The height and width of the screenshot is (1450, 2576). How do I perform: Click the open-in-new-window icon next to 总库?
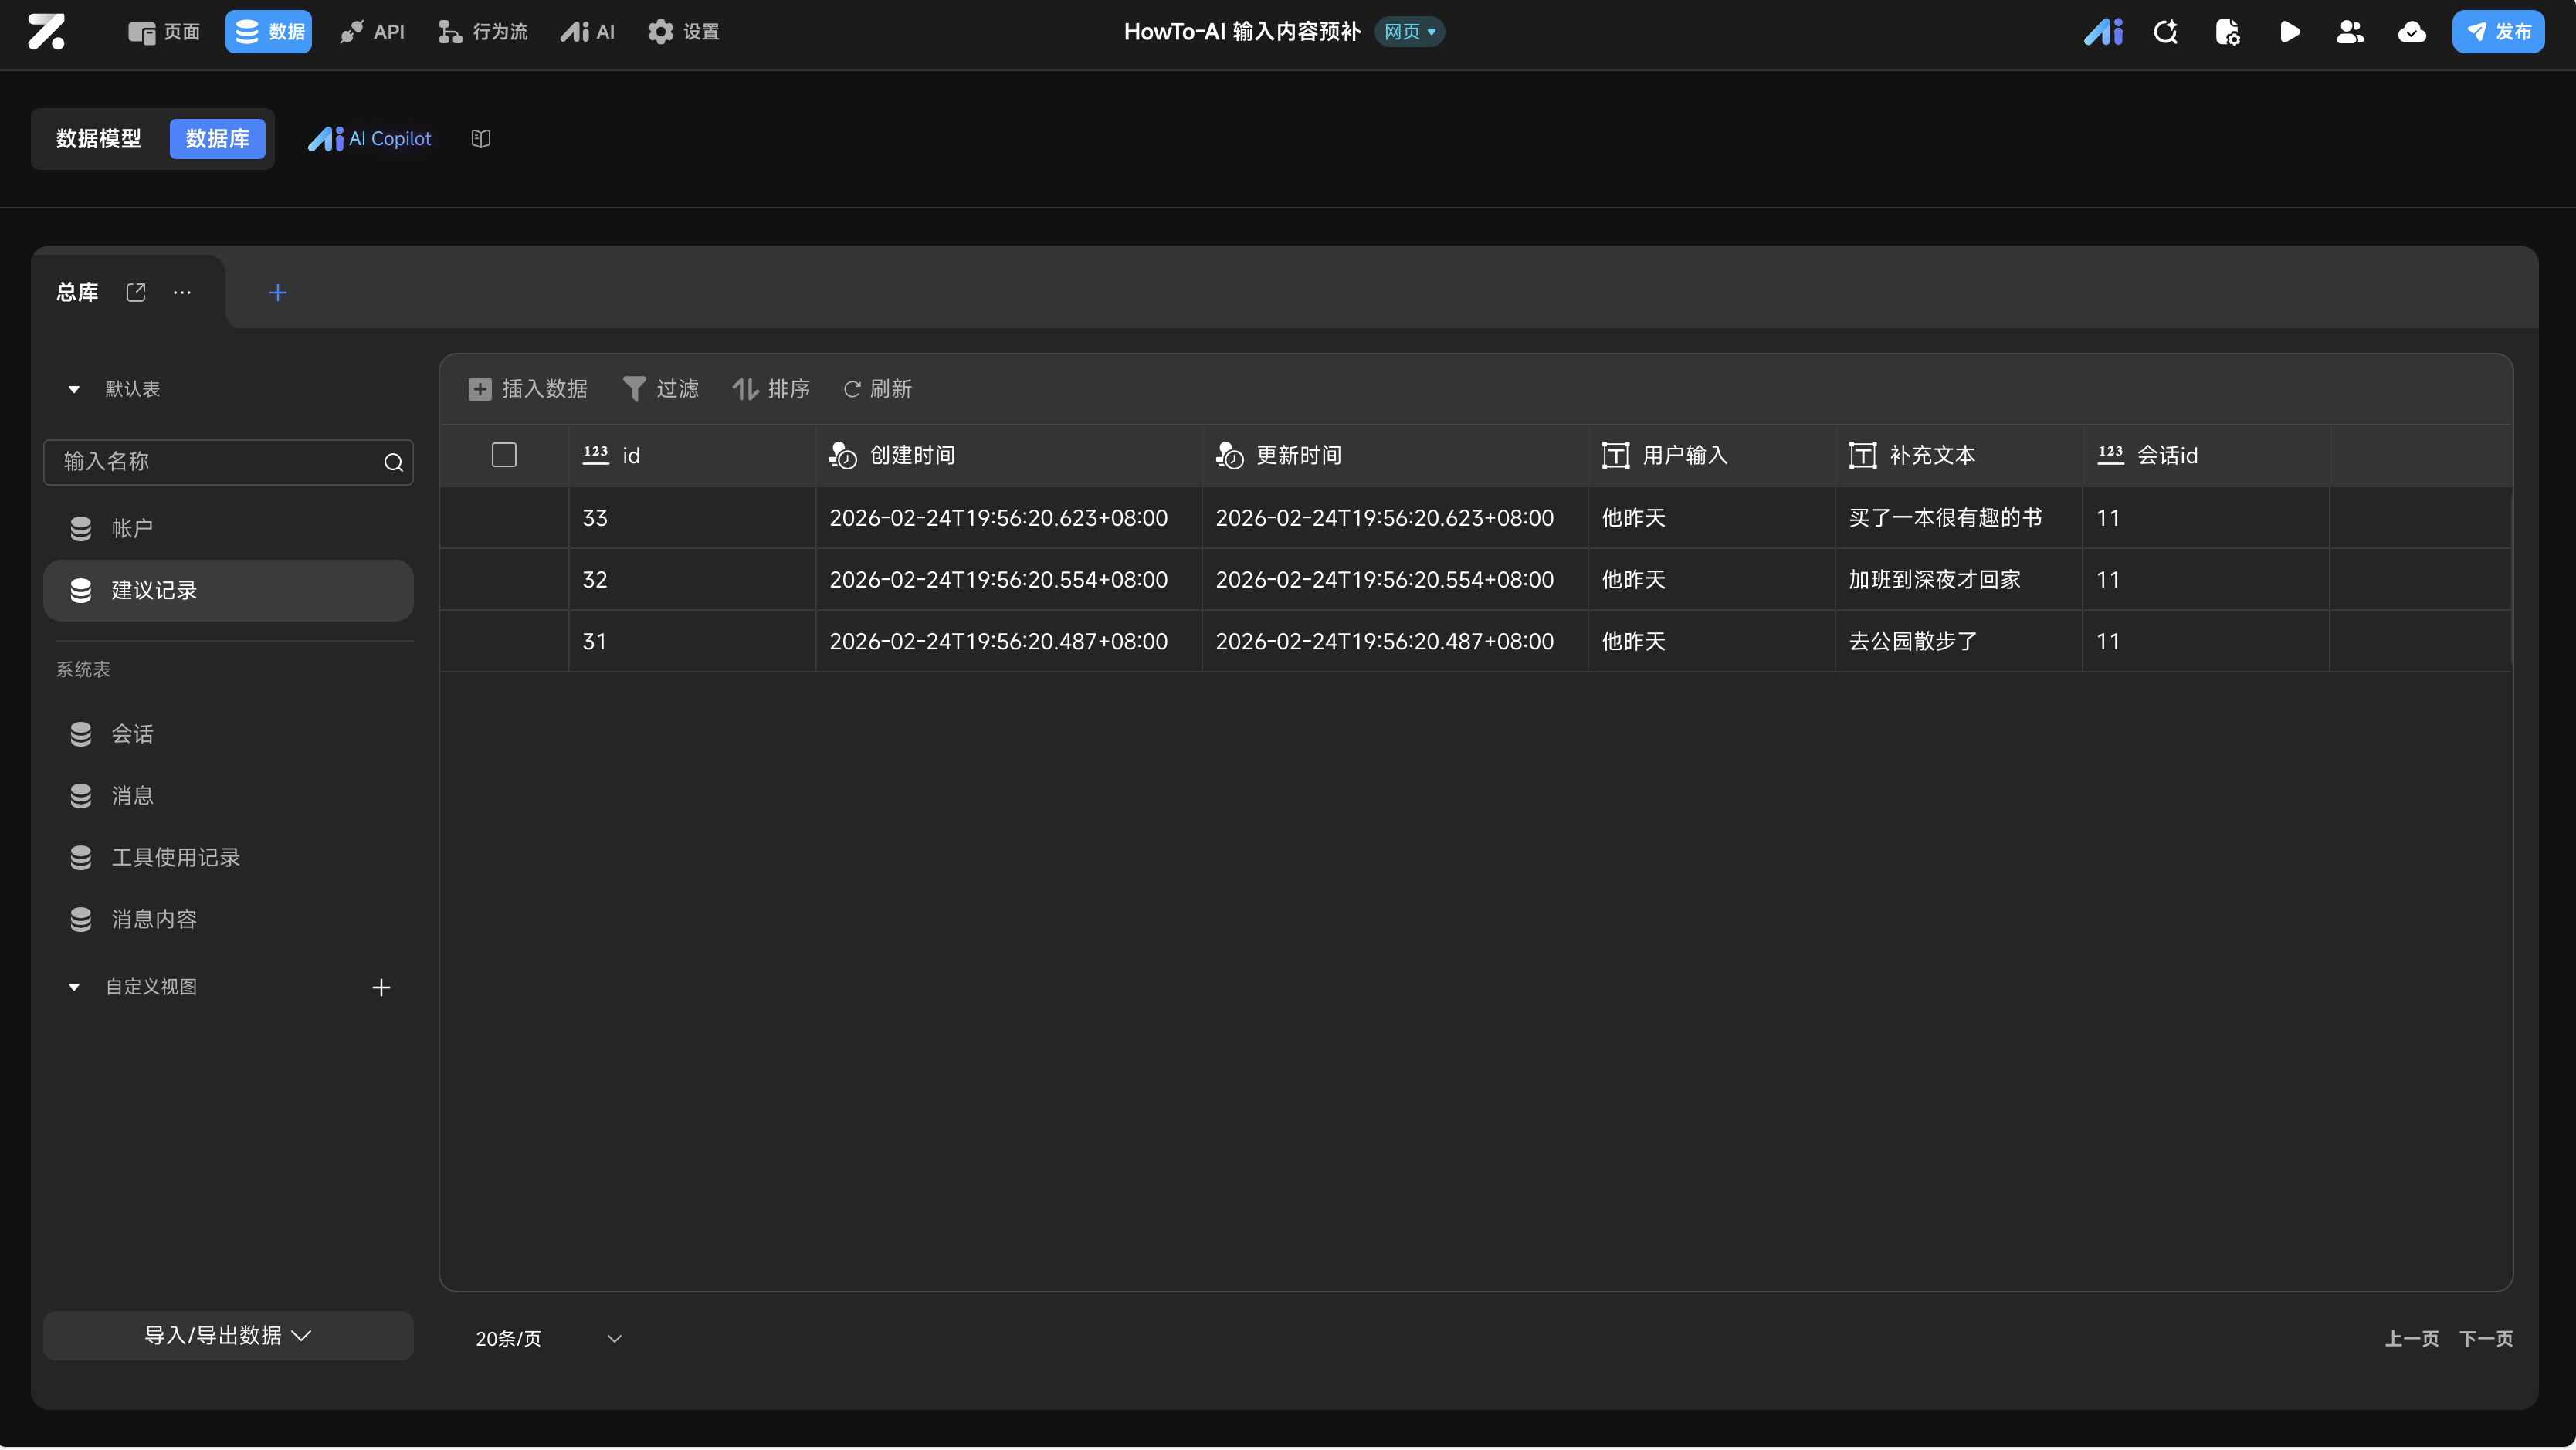[x=136, y=292]
